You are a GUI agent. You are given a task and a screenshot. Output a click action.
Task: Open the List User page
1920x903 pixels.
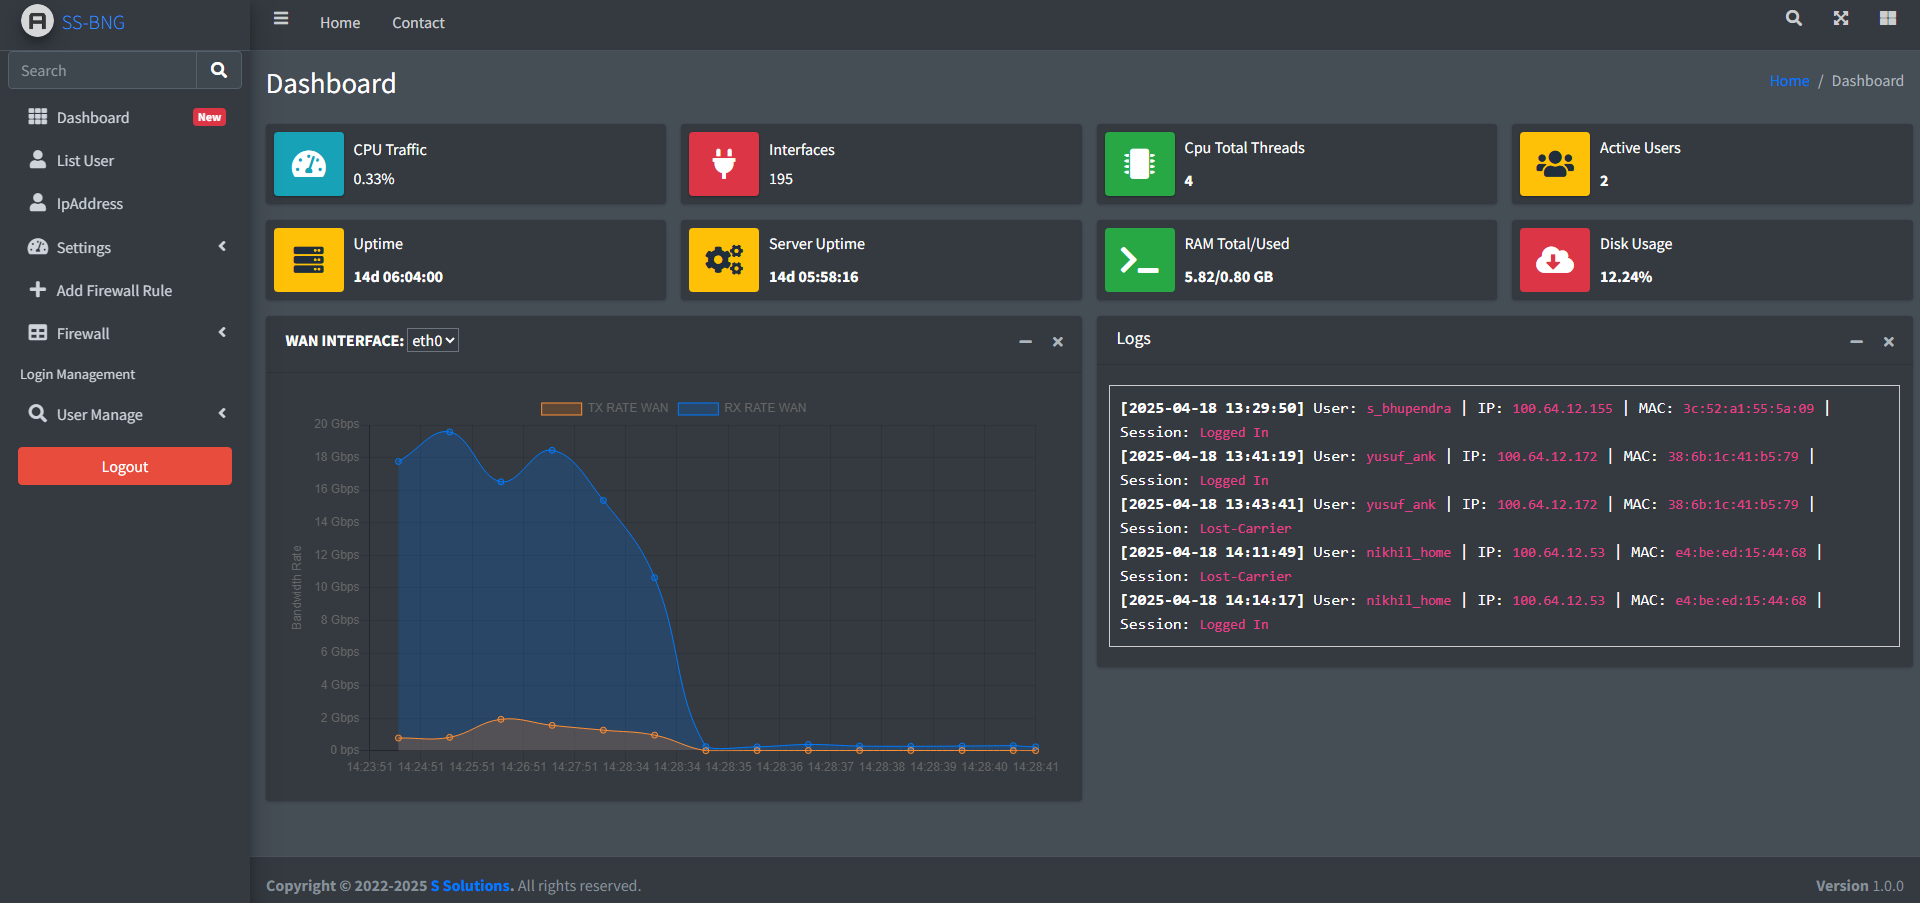[x=125, y=160]
